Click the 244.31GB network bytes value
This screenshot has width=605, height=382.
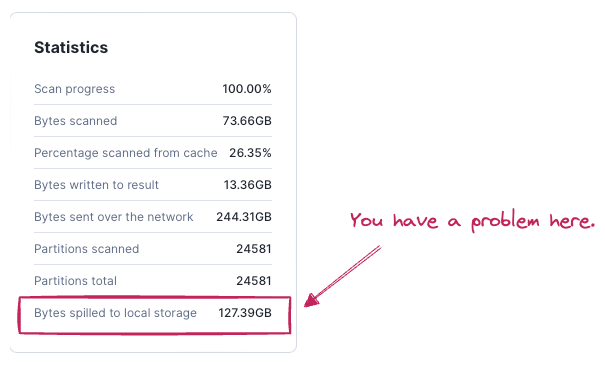tap(244, 217)
